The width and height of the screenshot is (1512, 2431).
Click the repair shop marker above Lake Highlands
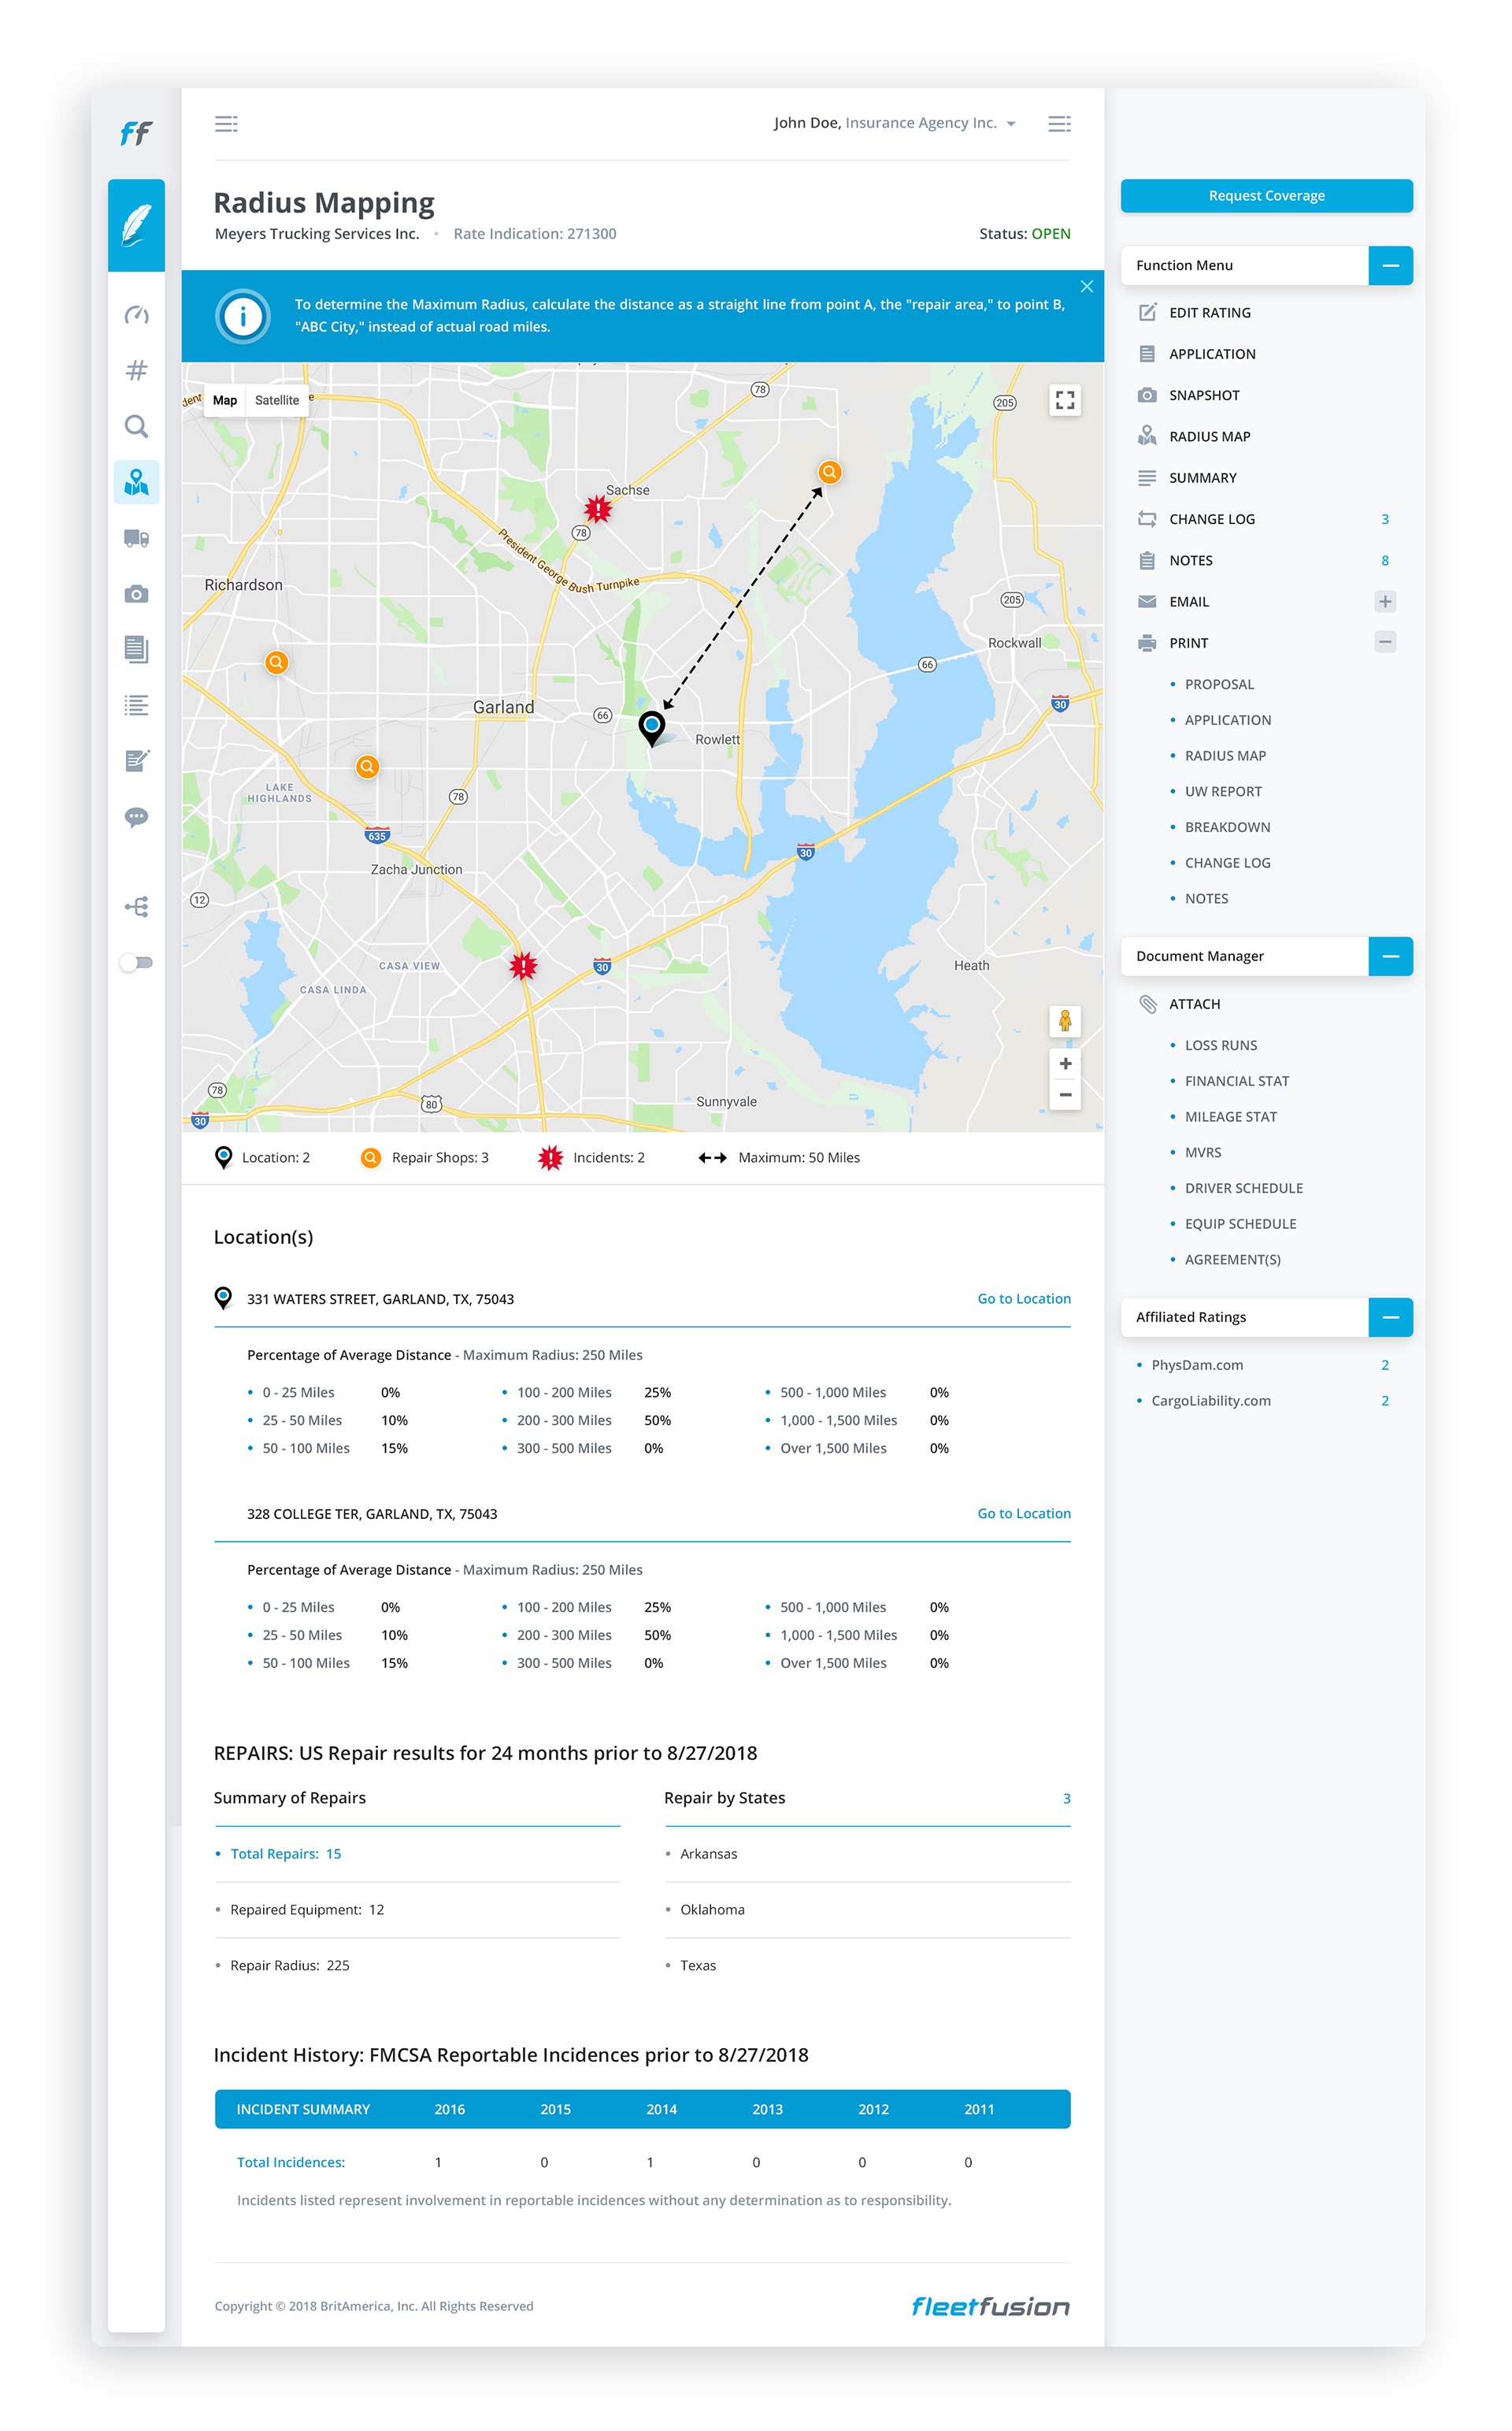click(368, 767)
